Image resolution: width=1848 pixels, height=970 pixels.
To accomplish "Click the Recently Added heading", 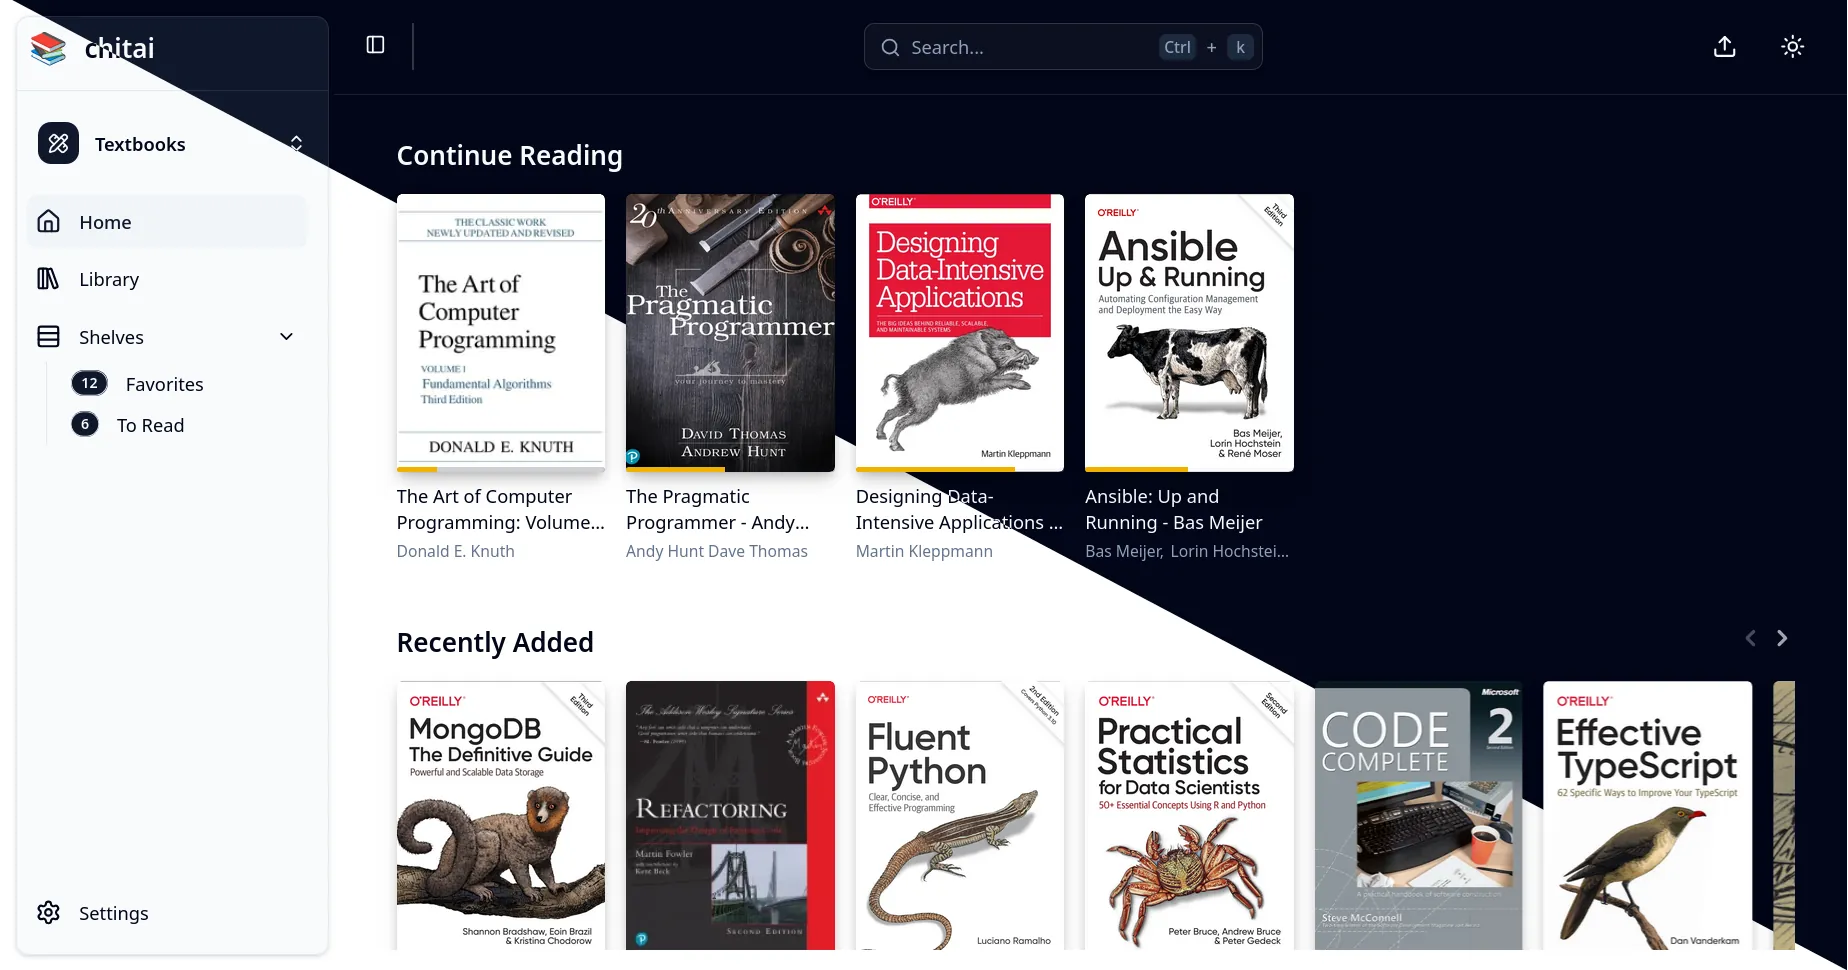I will pyautogui.click(x=495, y=642).
